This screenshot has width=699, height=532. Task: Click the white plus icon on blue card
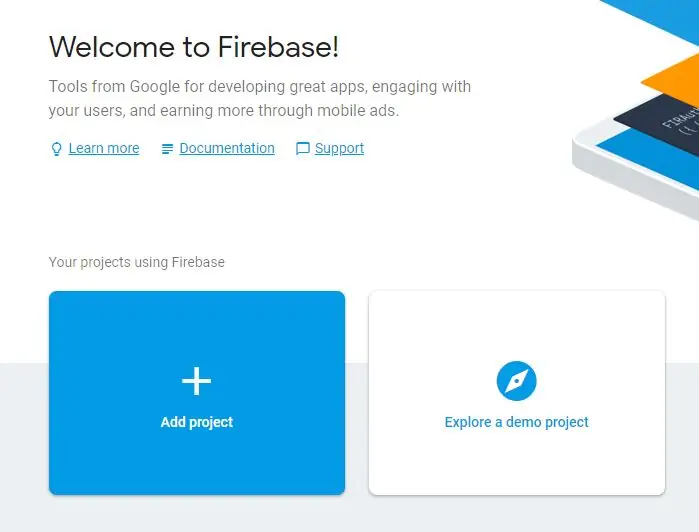[x=197, y=381]
